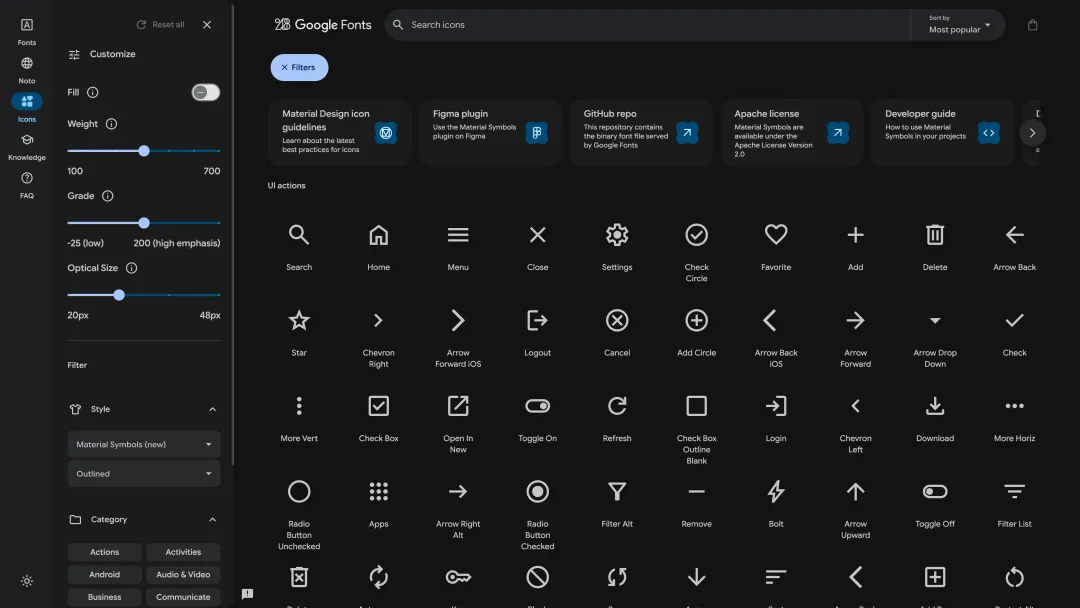The height and width of the screenshot is (608, 1080).
Task: Select the Check Box icon
Action: click(x=378, y=406)
